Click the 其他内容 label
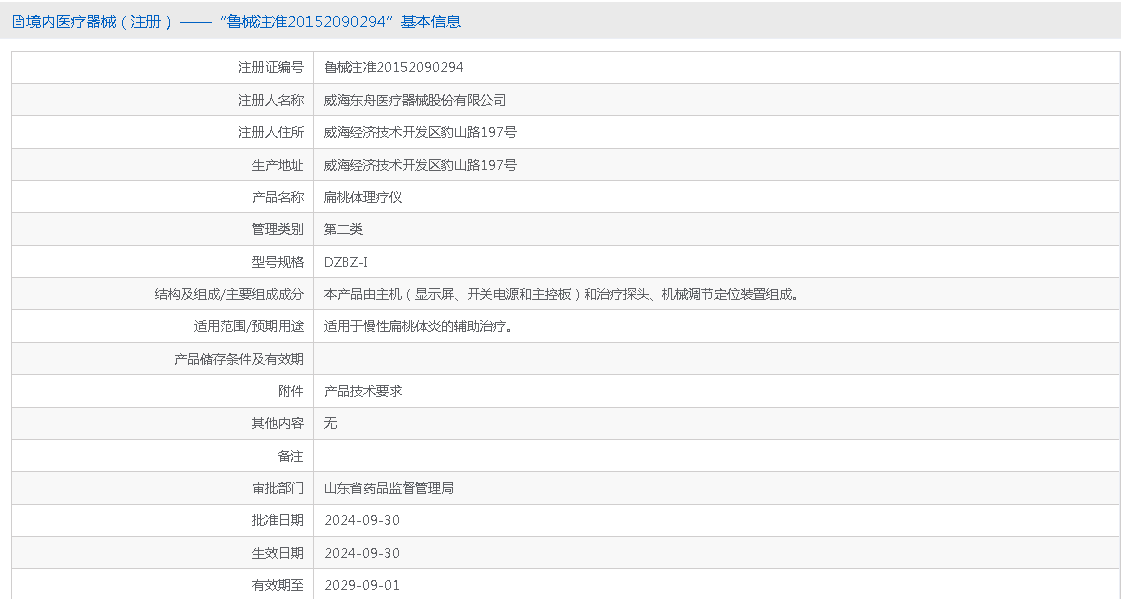 point(277,424)
